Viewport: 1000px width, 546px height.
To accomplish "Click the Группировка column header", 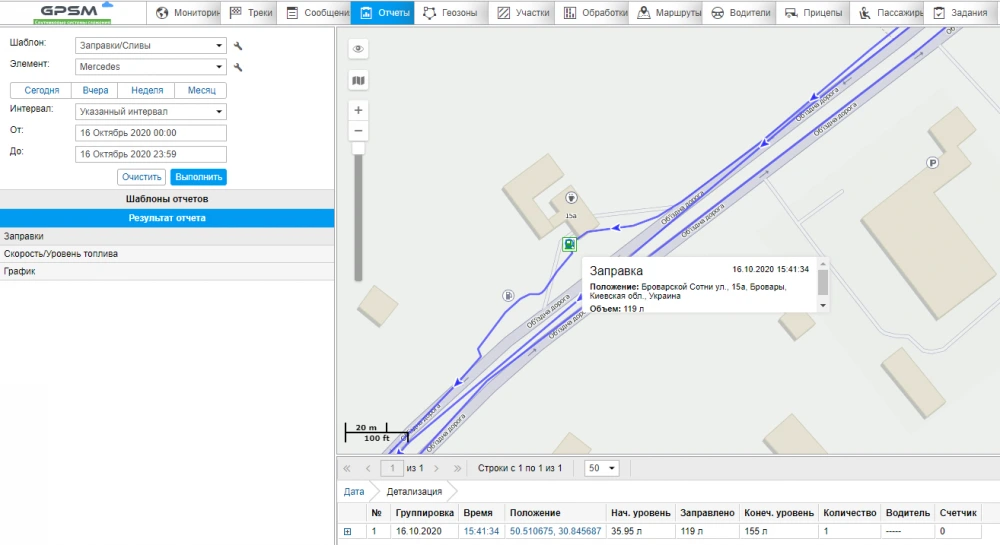I will pos(424,513).
